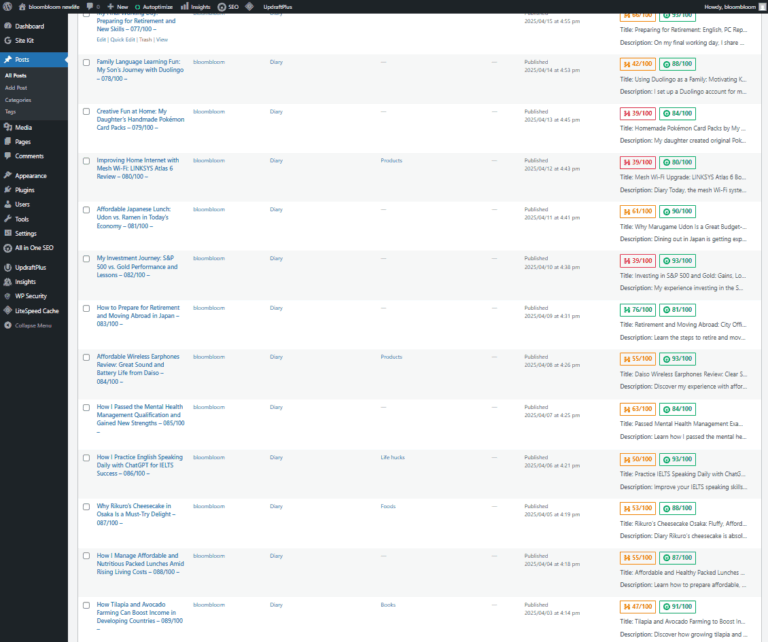The width and height of the screenshot is (768, 642).
Task: Click Quick Edit under the Retirement post
Action: [x=121, y=39]
